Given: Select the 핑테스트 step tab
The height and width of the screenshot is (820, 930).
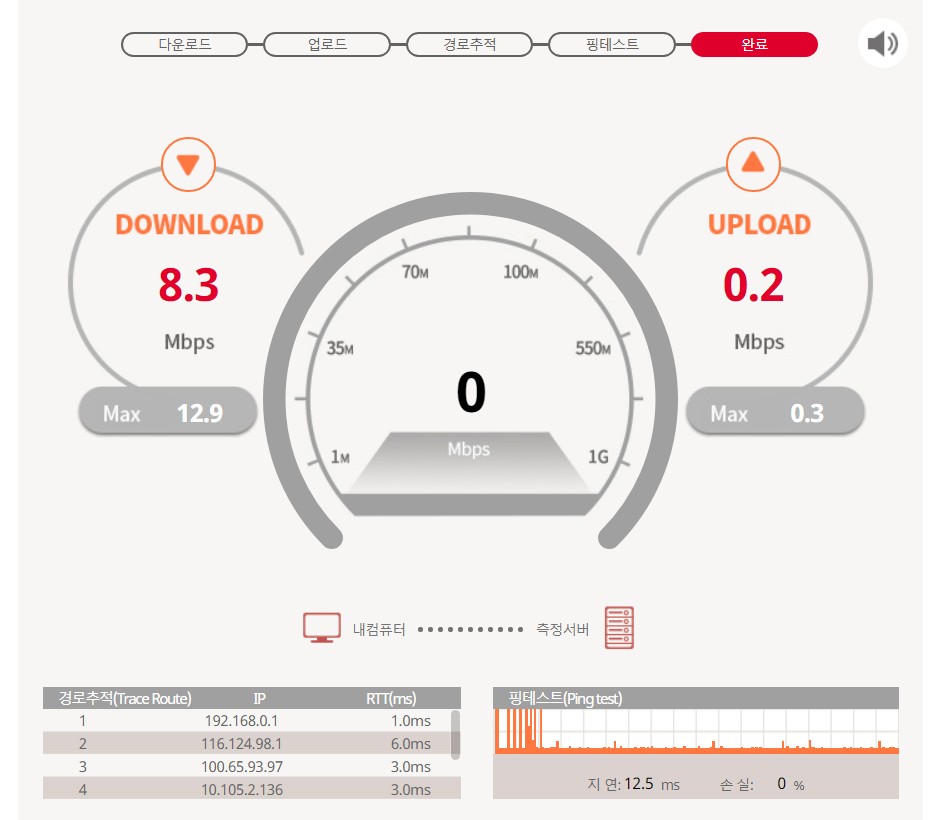Looking at the screenshot, I should pos(612,45).
